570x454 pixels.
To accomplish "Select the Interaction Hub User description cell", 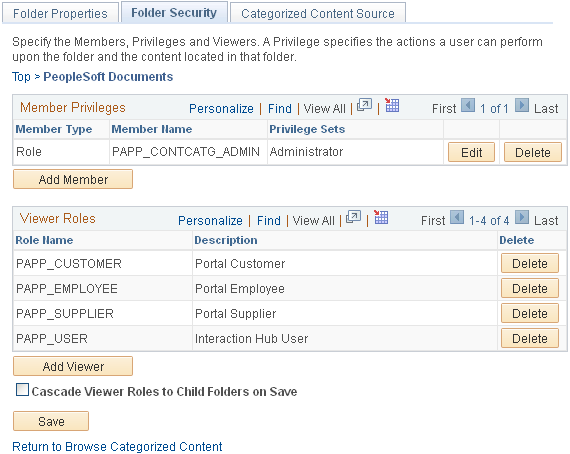I will pyautogui.click(x=345, y=338).
